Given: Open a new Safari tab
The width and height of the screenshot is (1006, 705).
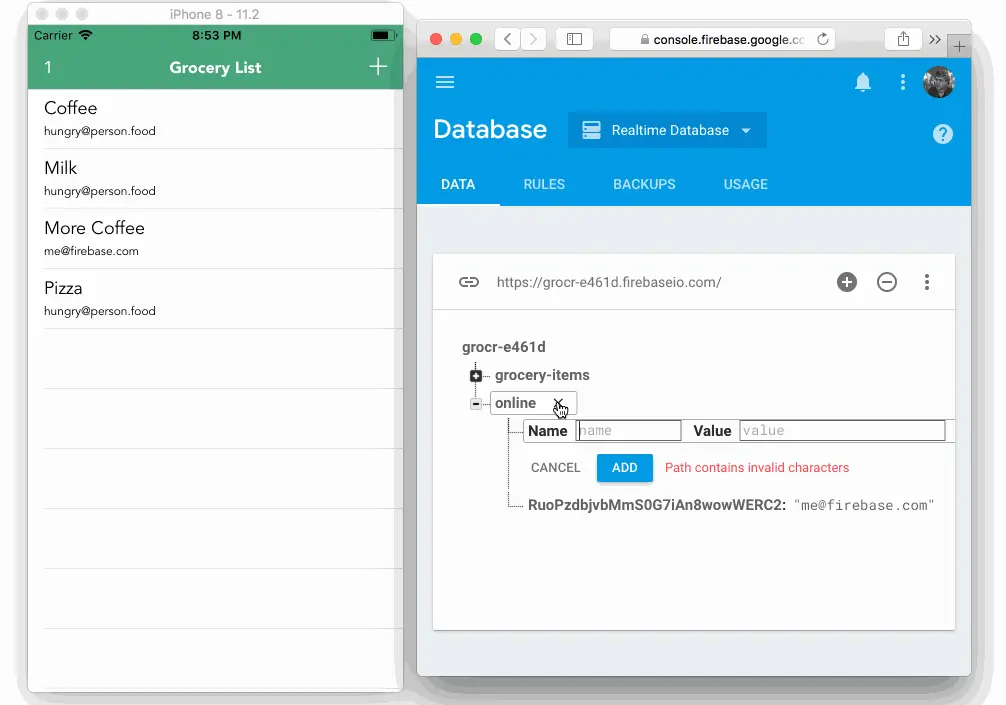Looking at the screenshot, I should click(x=959, y=46).
